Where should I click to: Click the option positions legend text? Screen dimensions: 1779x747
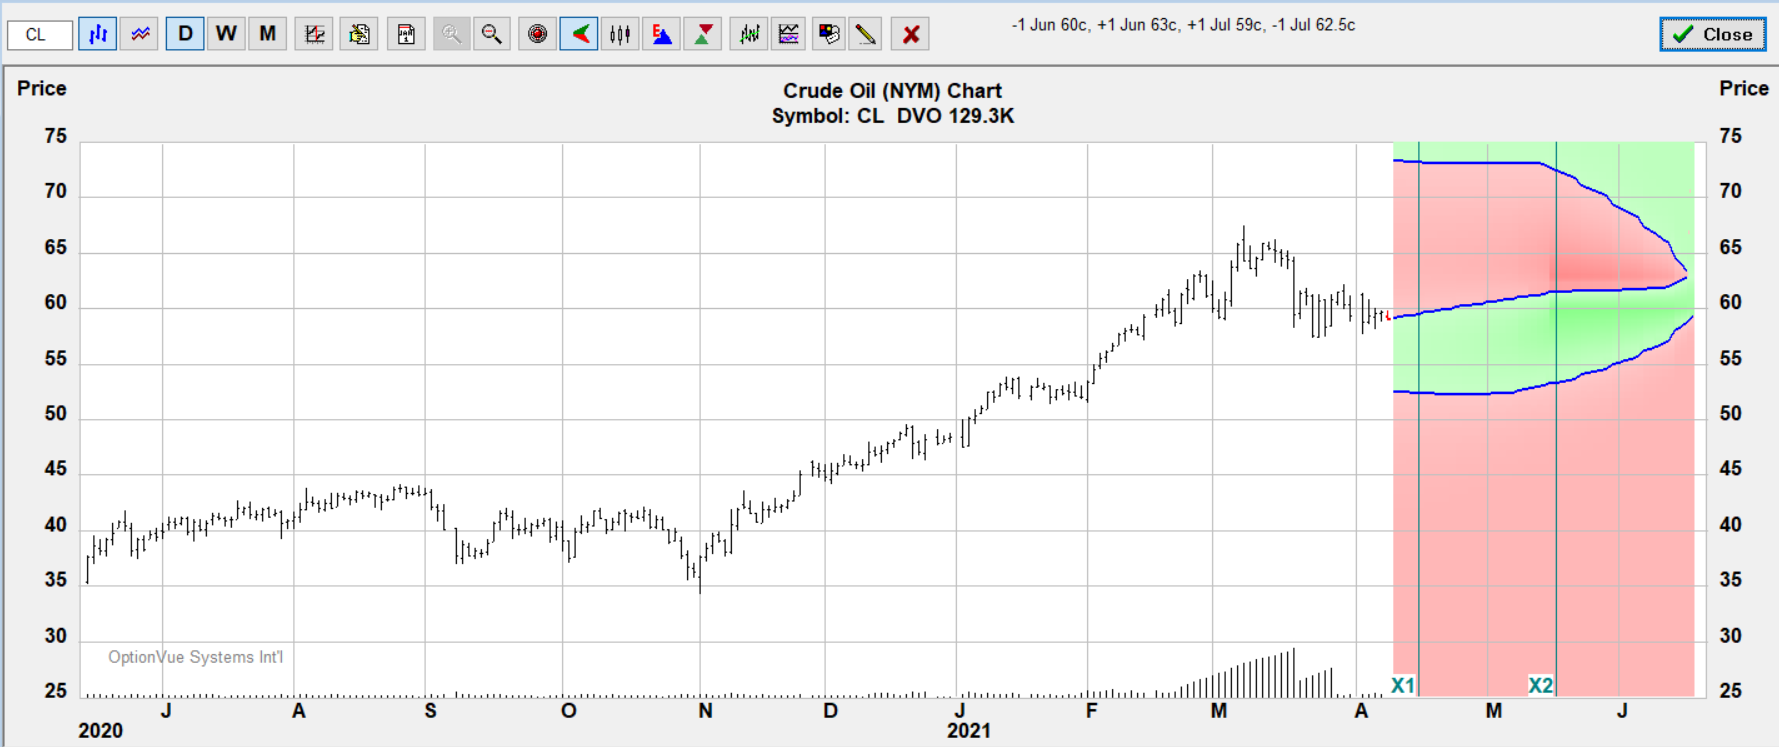(x=1183, y=25)
